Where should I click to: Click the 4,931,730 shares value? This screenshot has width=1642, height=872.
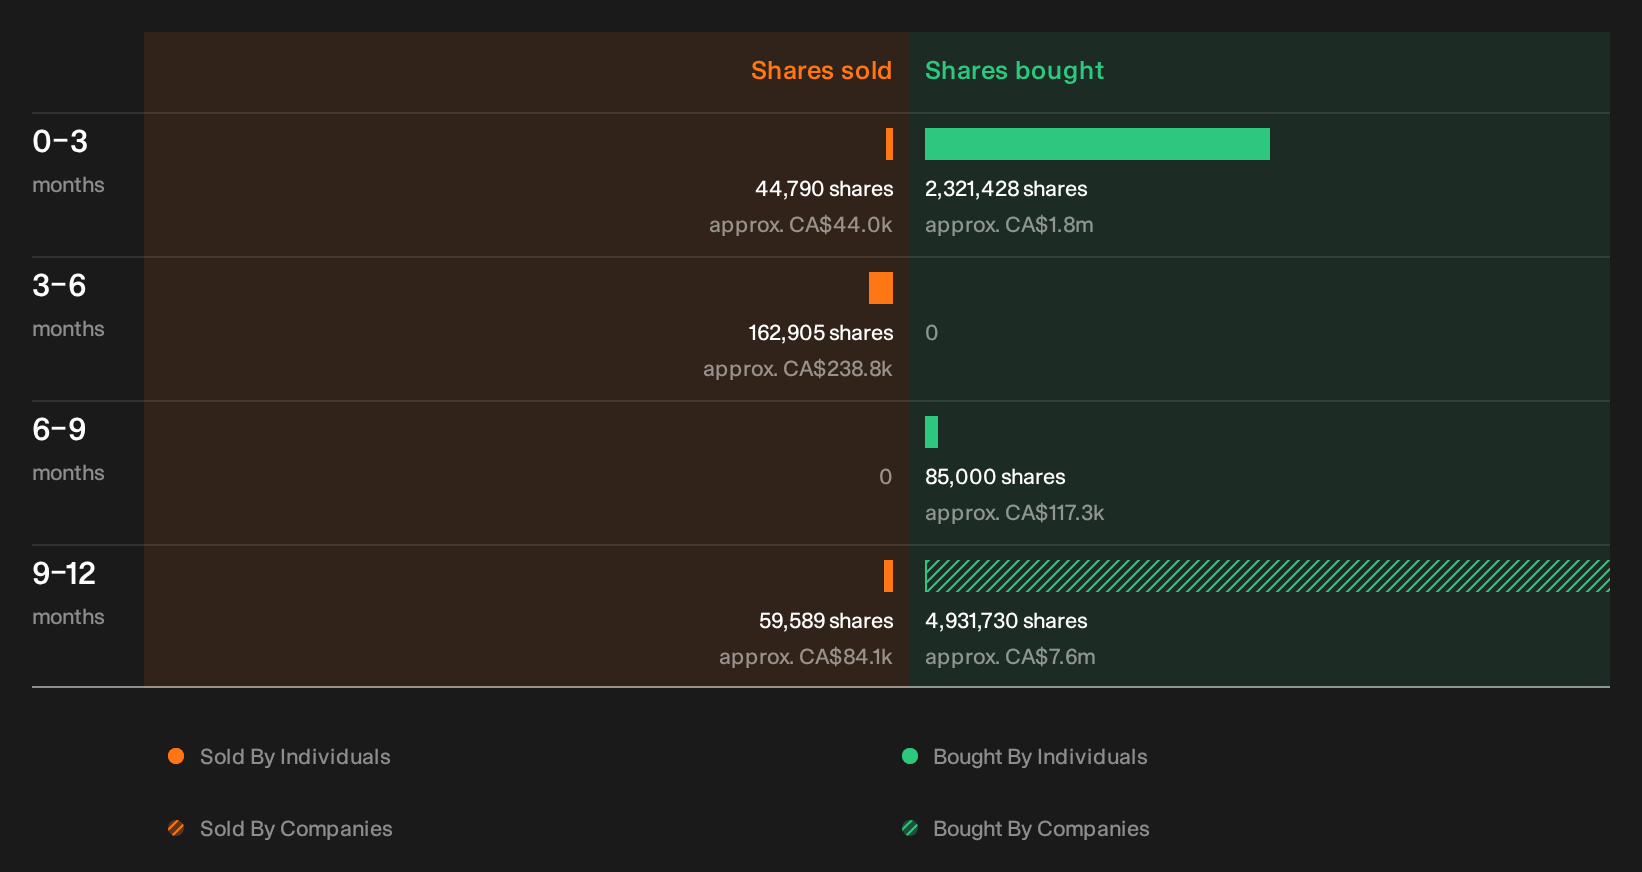point(1006,621)
